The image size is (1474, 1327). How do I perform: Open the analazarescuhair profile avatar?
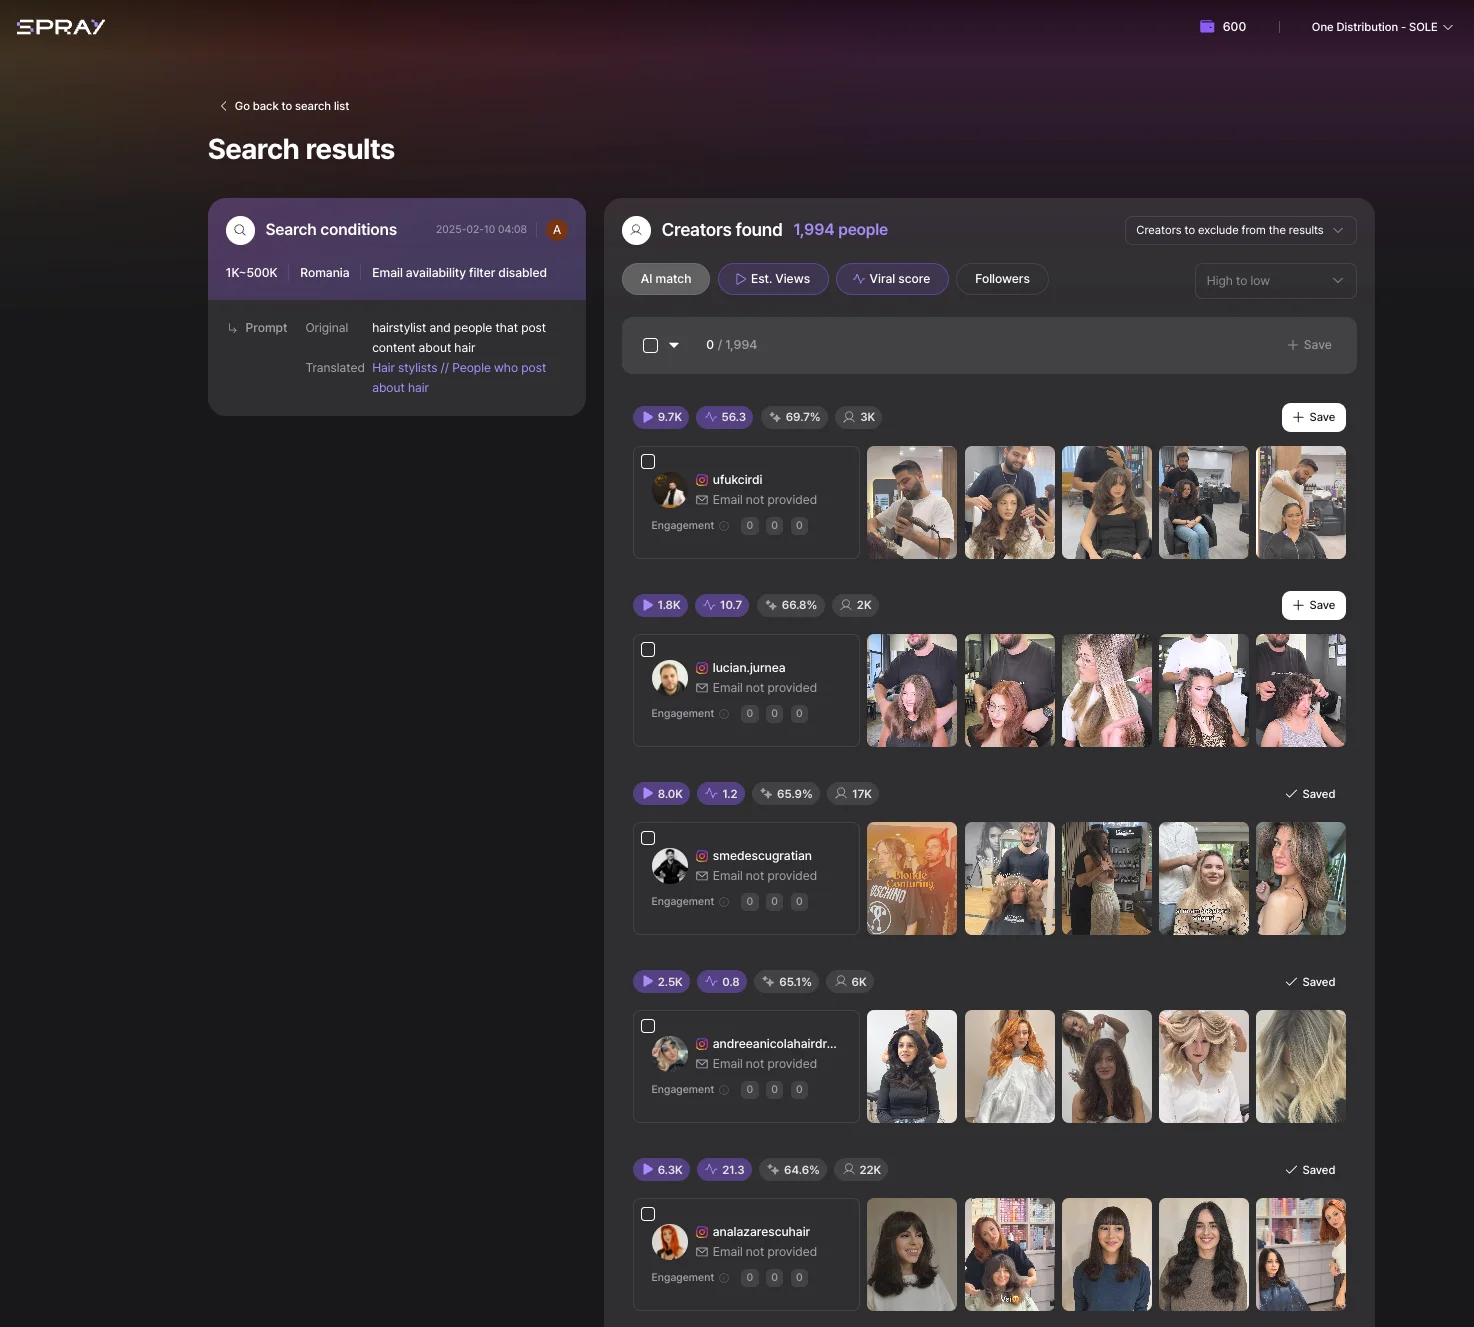(x=669, y=1242)
